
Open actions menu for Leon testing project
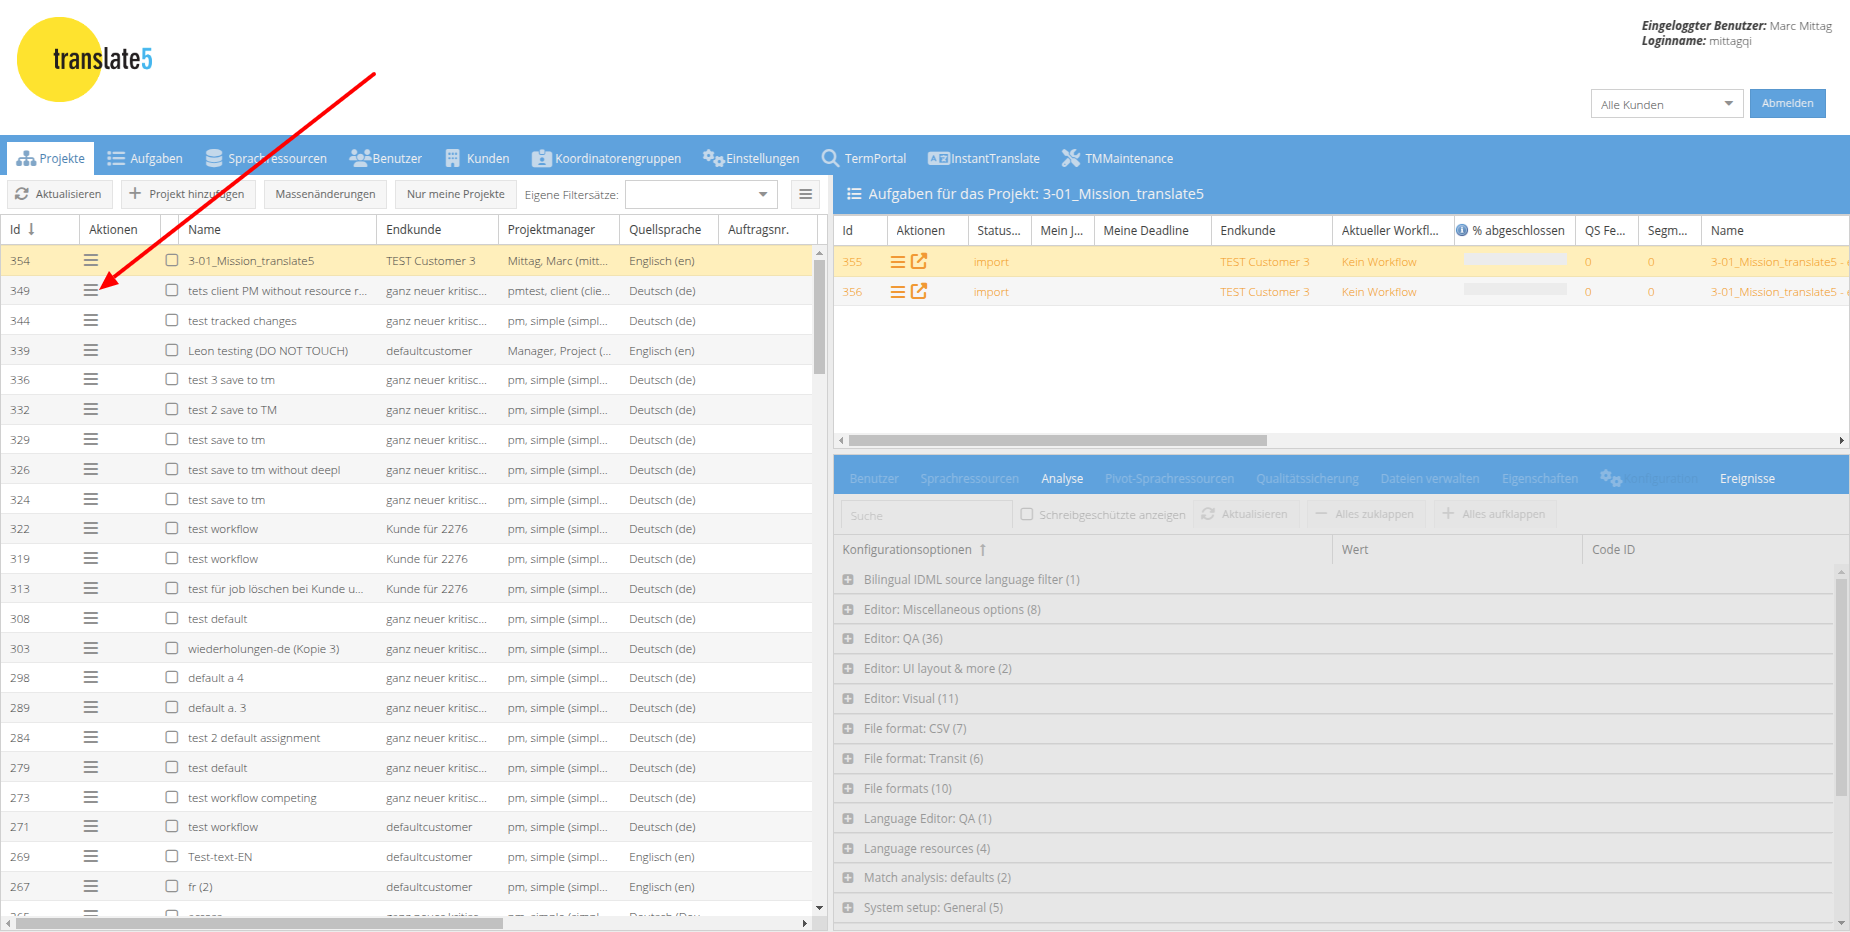click(x=91, y=350)
